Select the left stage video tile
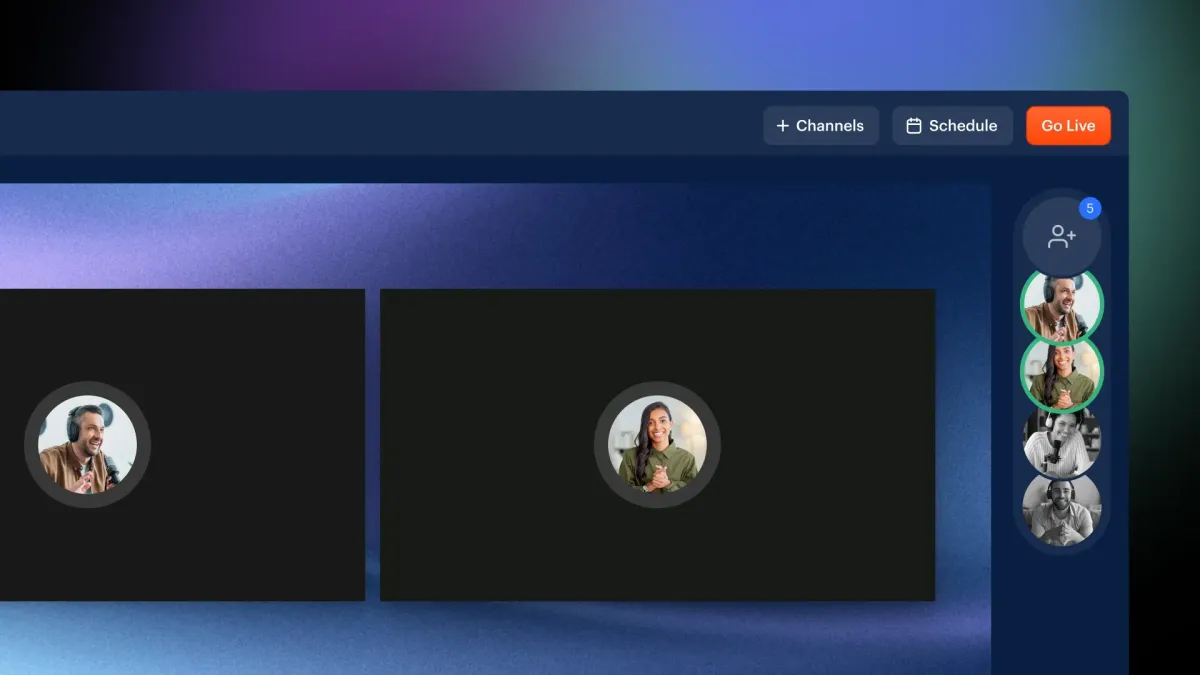 [180, 444]
